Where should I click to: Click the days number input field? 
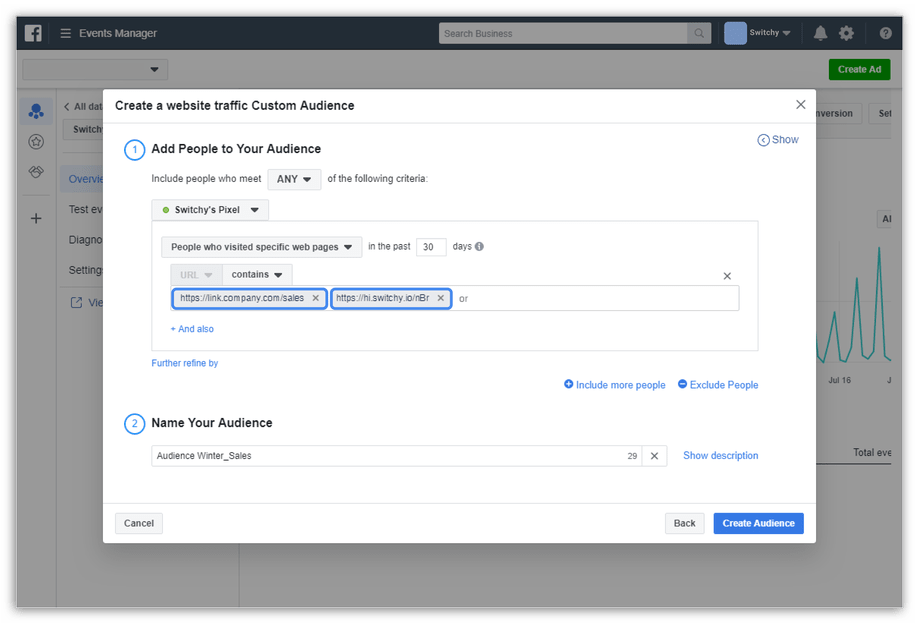pos(431,247)
